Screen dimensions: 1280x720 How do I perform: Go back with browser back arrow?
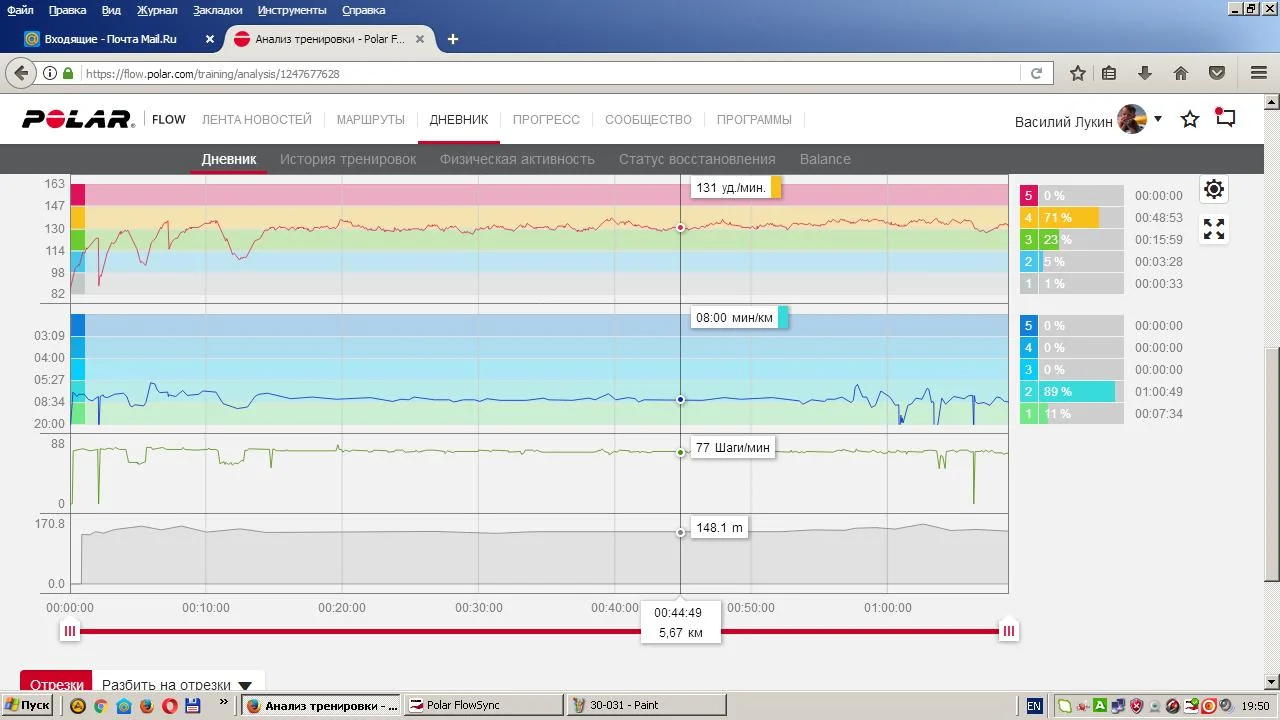[21, 73]
